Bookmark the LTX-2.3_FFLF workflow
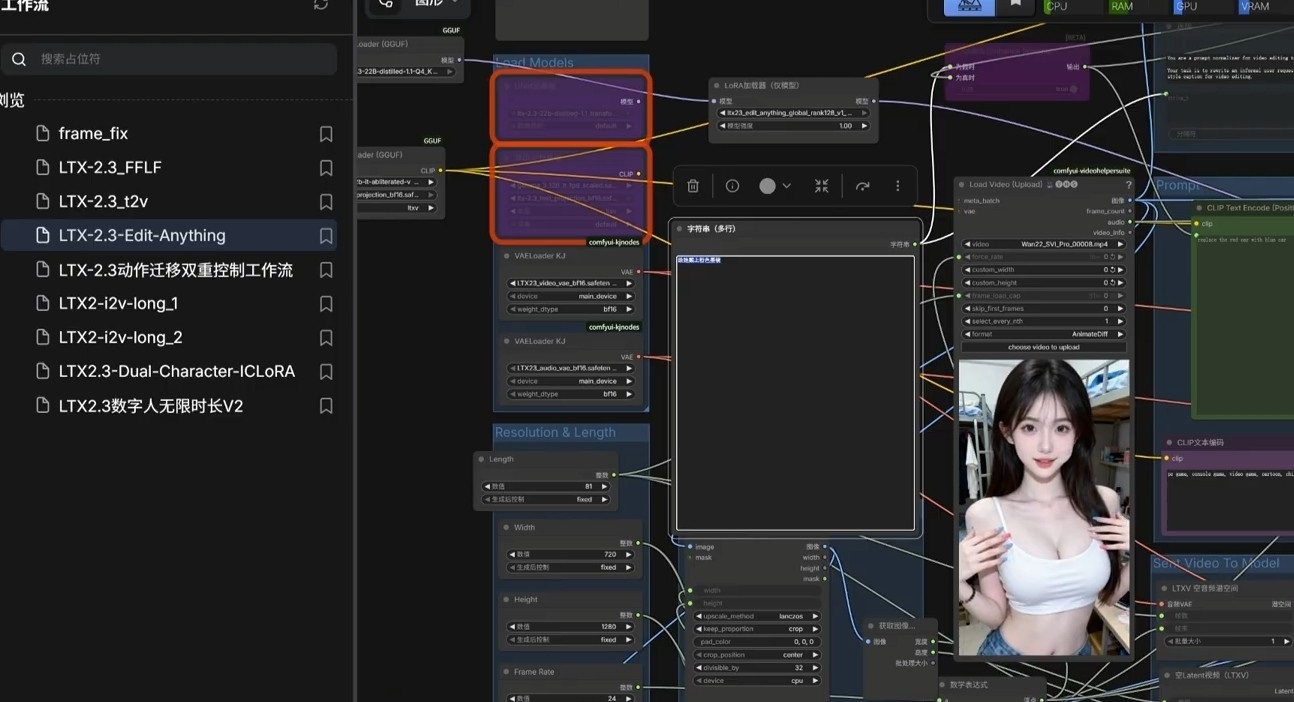The height and width of the screenshot is (702, 1294). [326, 167]
